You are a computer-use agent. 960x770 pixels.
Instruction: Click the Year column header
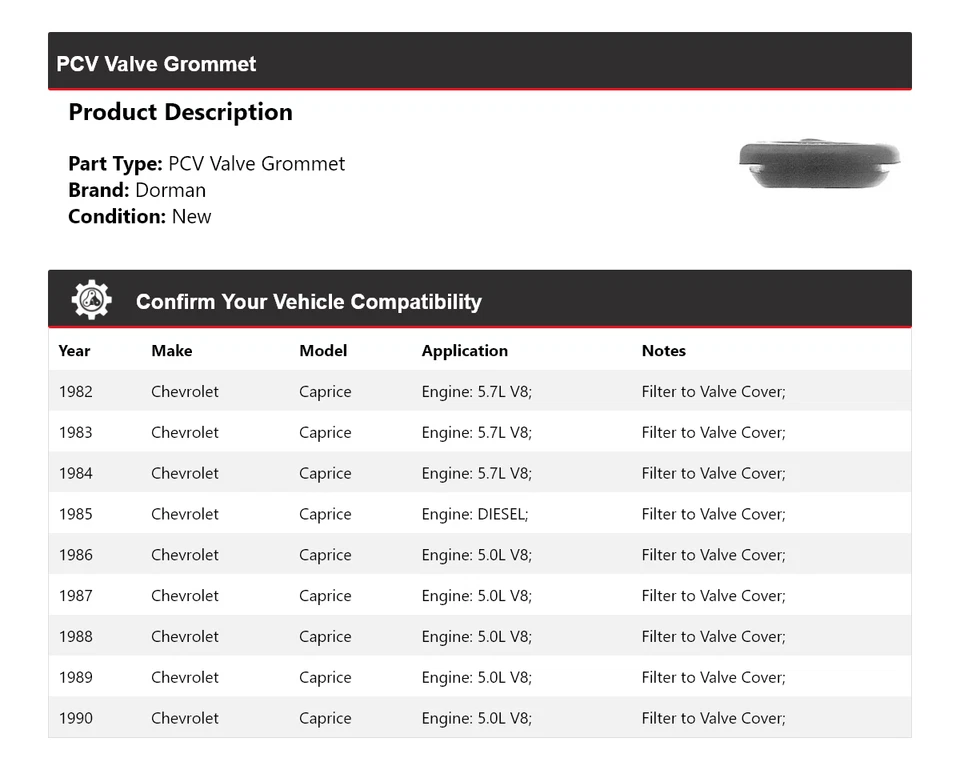[x=74, y=351]
